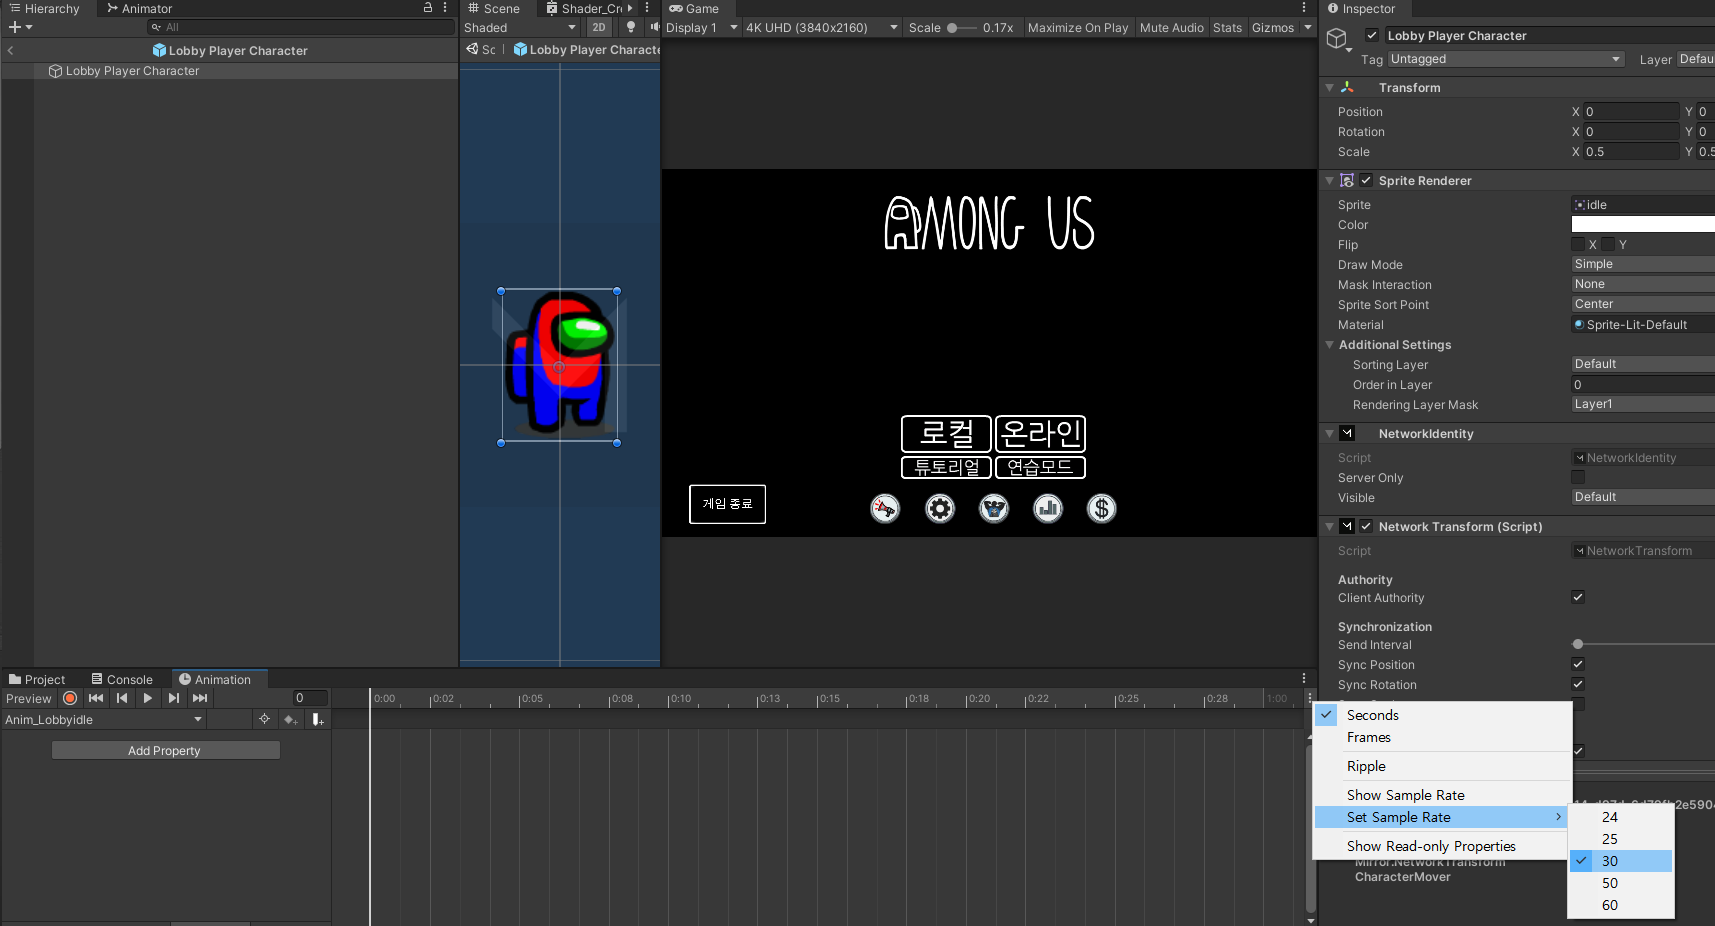The width and height of the screenshot is (1715, 926).
Task: Click the Stats button in Game view
Action: 1227,28
